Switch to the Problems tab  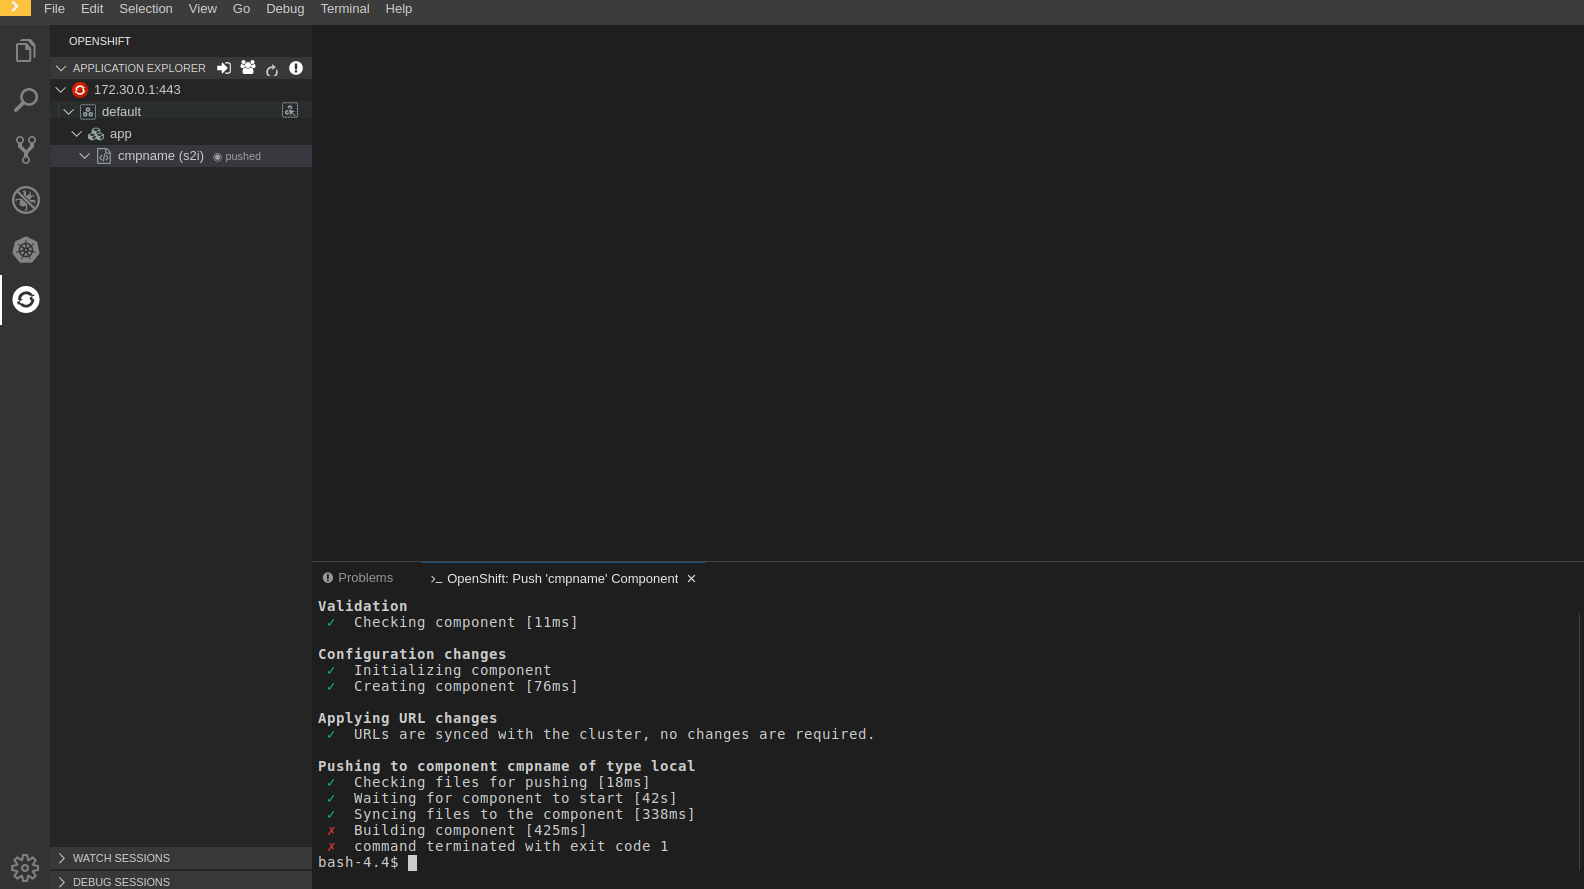pos(358,578)
